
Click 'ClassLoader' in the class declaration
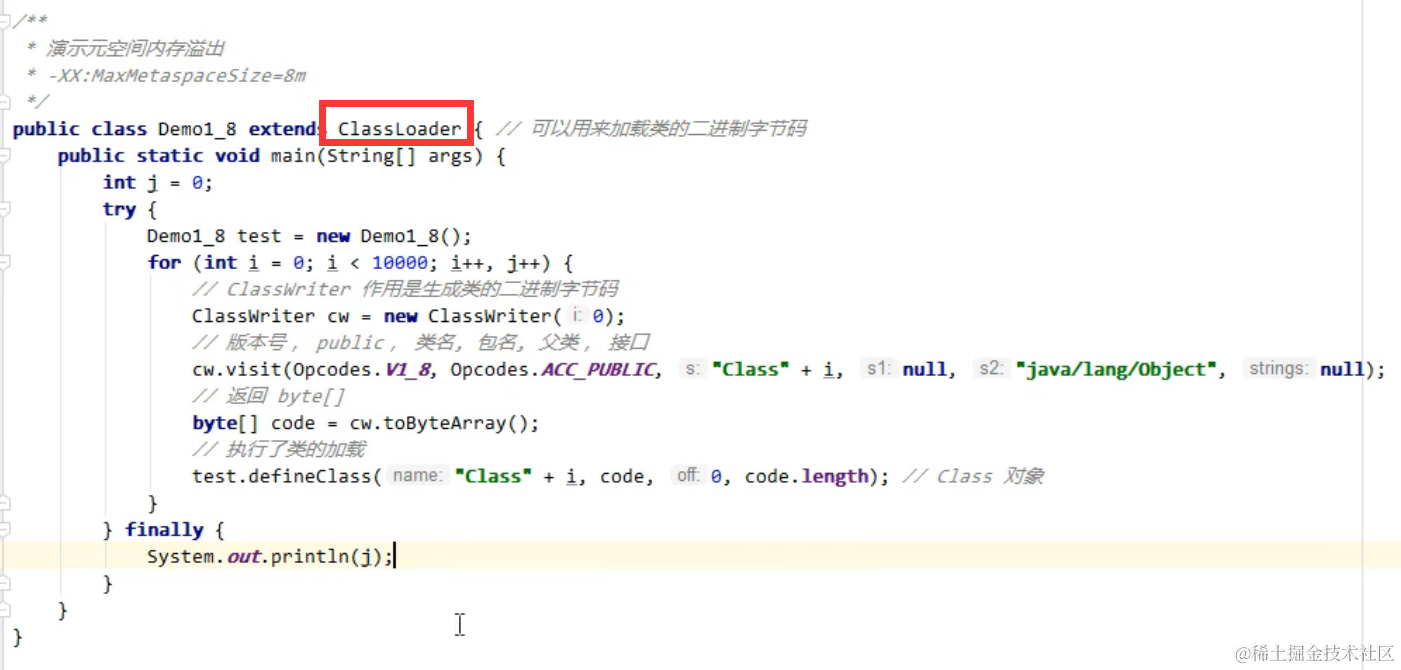400,129
